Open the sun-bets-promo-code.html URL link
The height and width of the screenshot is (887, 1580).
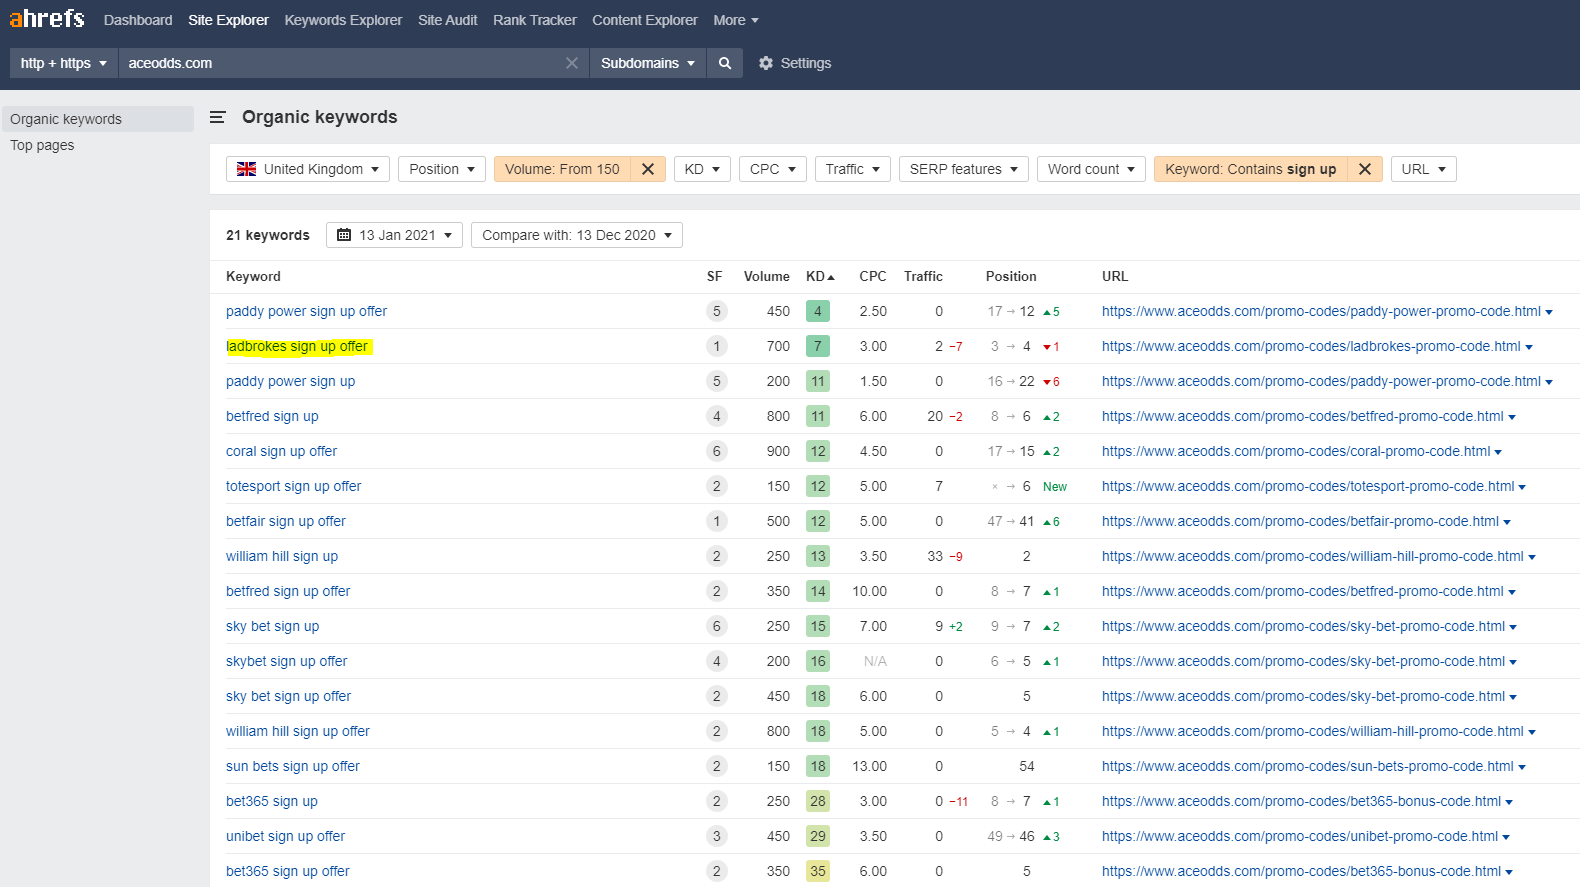[1308, 766]
